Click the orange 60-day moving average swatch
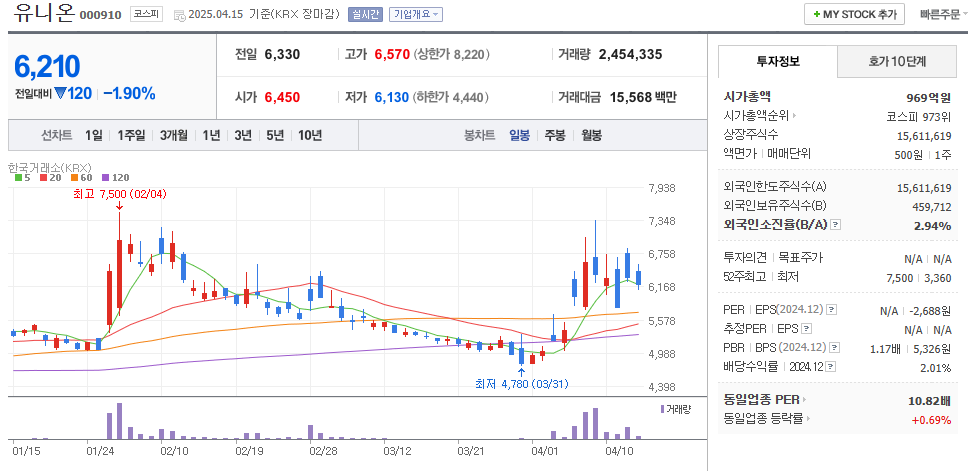The height and width of the screenshot is (471, 970). point(74,178)
